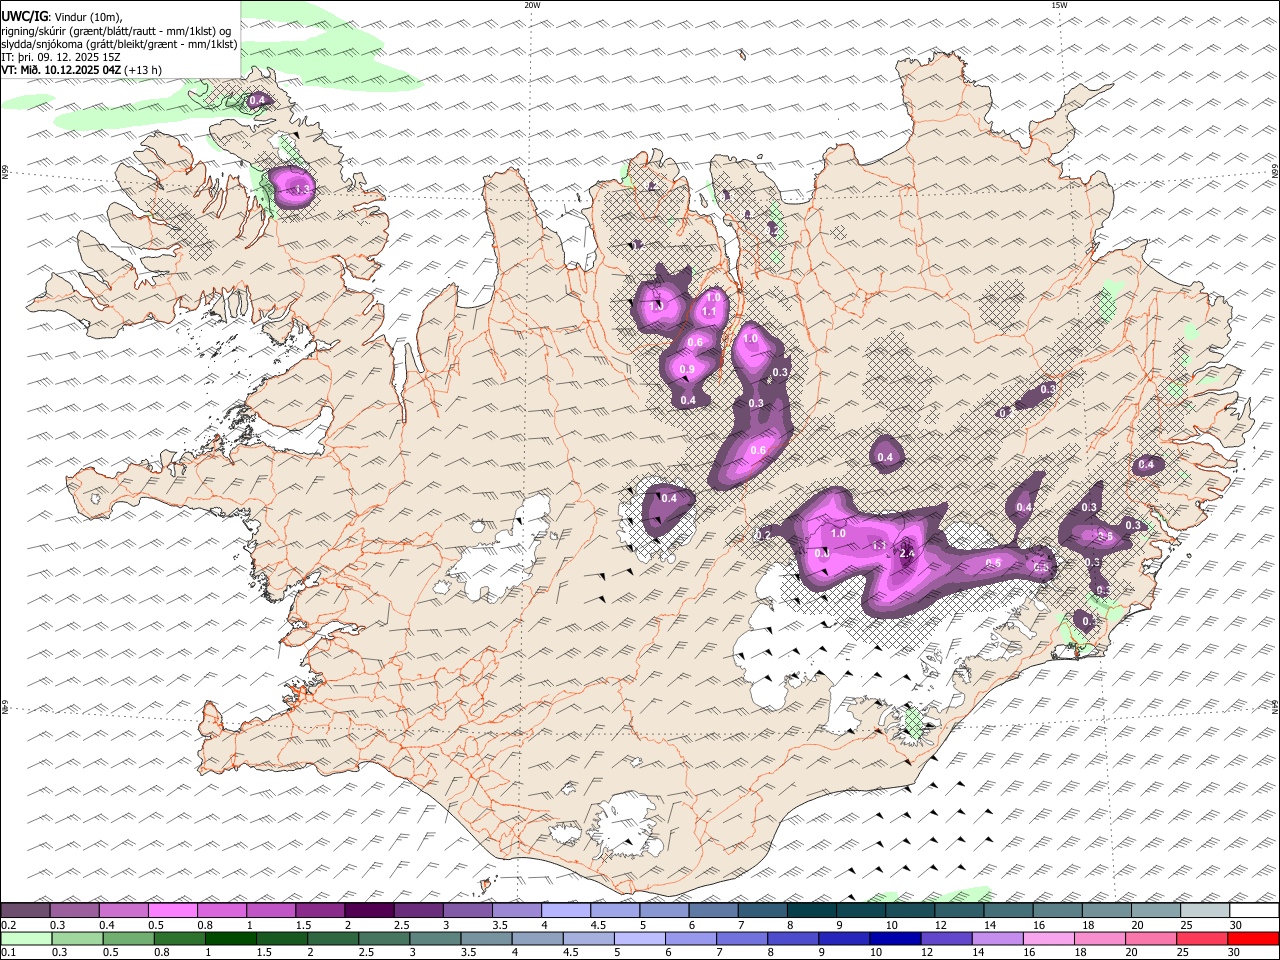The image size is (1280, 960).
Task: Select the dark teal swatch labeled 8 in upper legend
Action: click(x=811, y=911)
